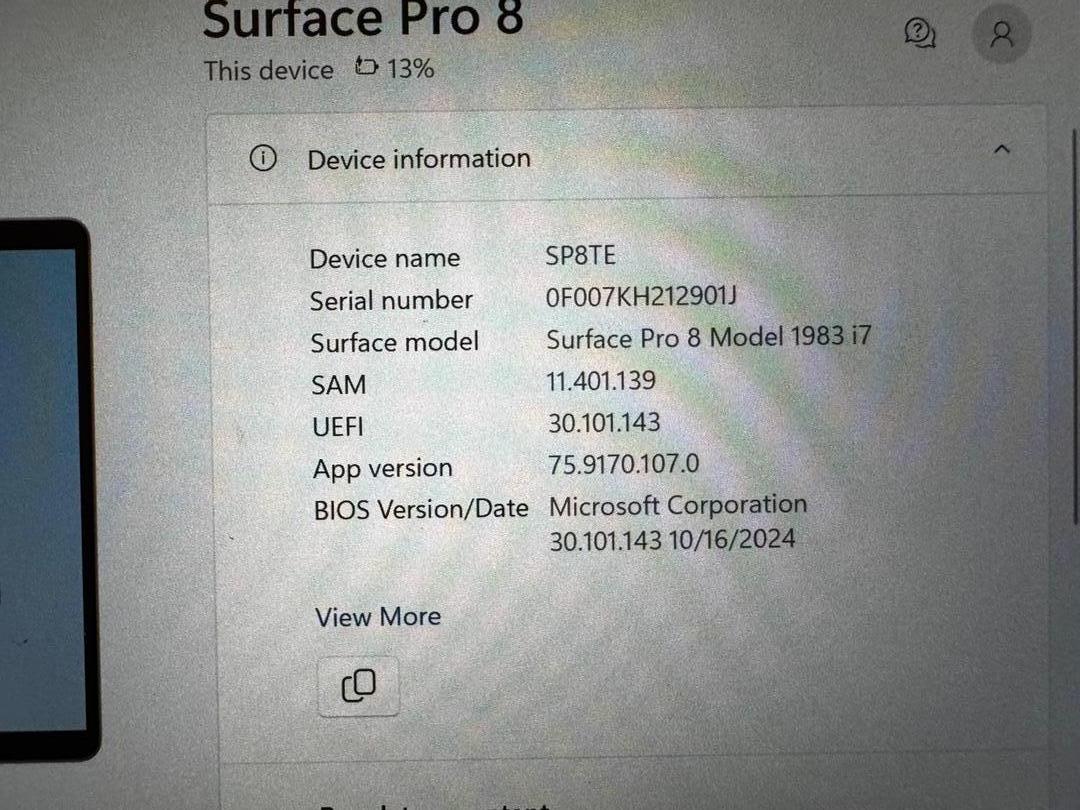Click the This device label
This screenshot has width=1080, height=810.
[x=269, y=70]
